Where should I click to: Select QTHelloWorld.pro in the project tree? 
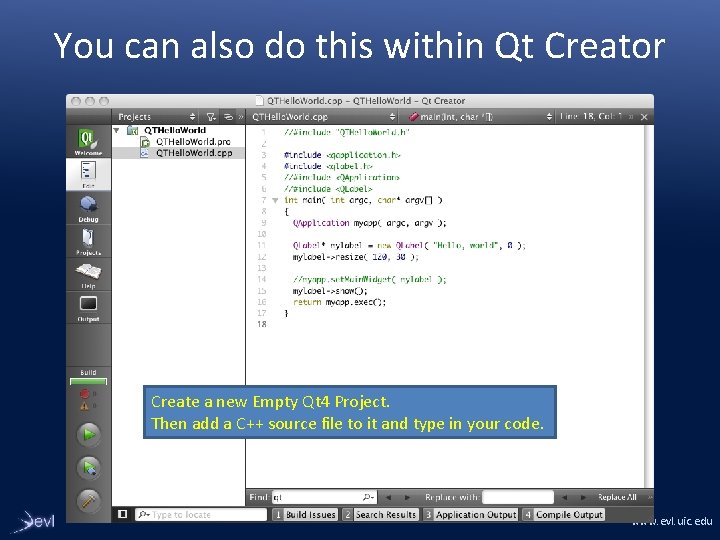[193, 142]
